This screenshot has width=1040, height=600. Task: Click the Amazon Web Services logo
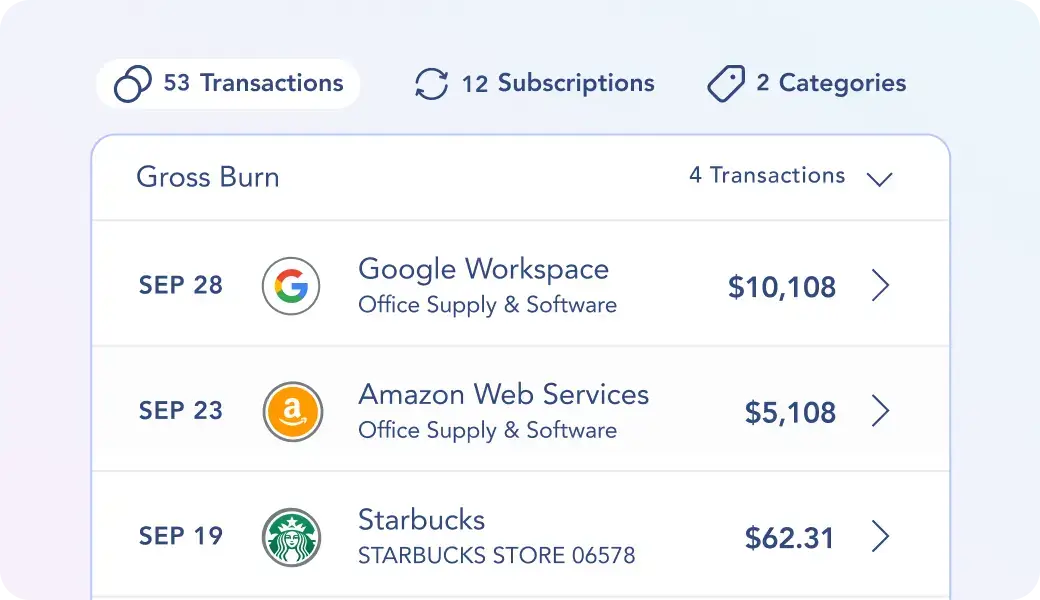coord(291,411)
